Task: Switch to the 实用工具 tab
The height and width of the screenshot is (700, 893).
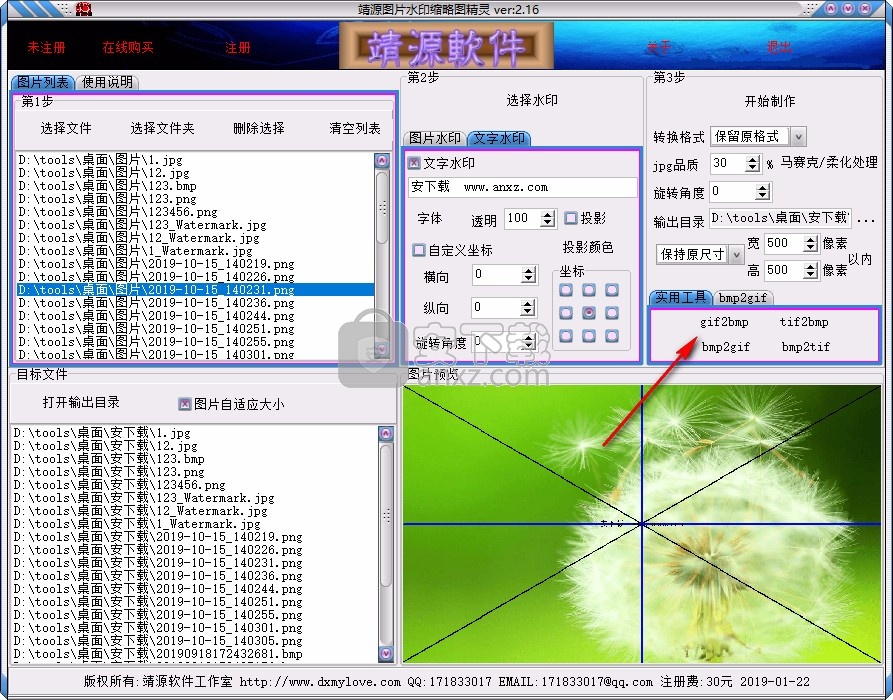Action: [x=680, y=297]
